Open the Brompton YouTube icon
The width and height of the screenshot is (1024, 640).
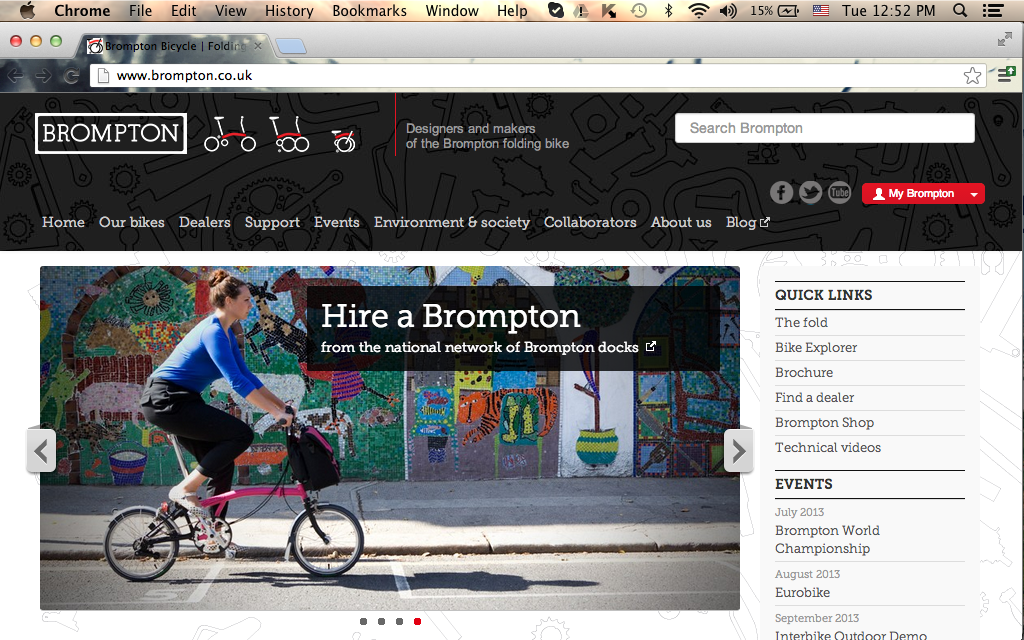(x=839, y=193)
